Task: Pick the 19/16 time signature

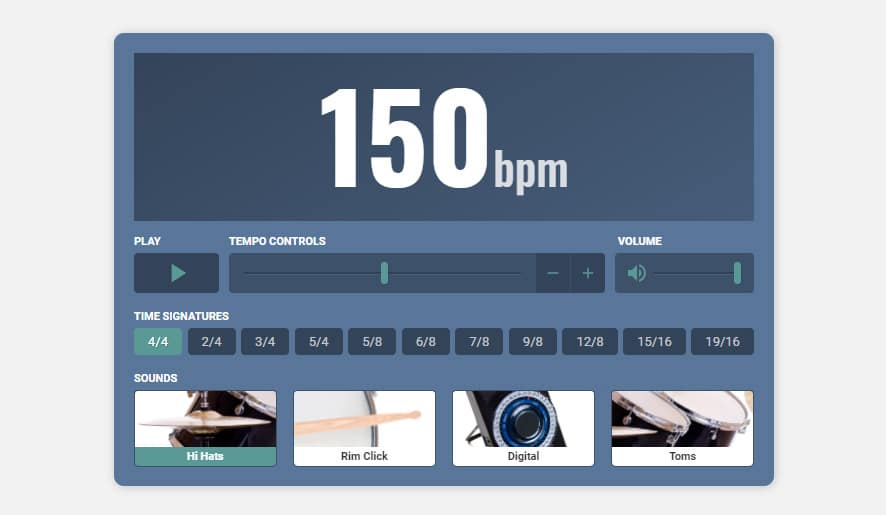Action: [722, 341]
